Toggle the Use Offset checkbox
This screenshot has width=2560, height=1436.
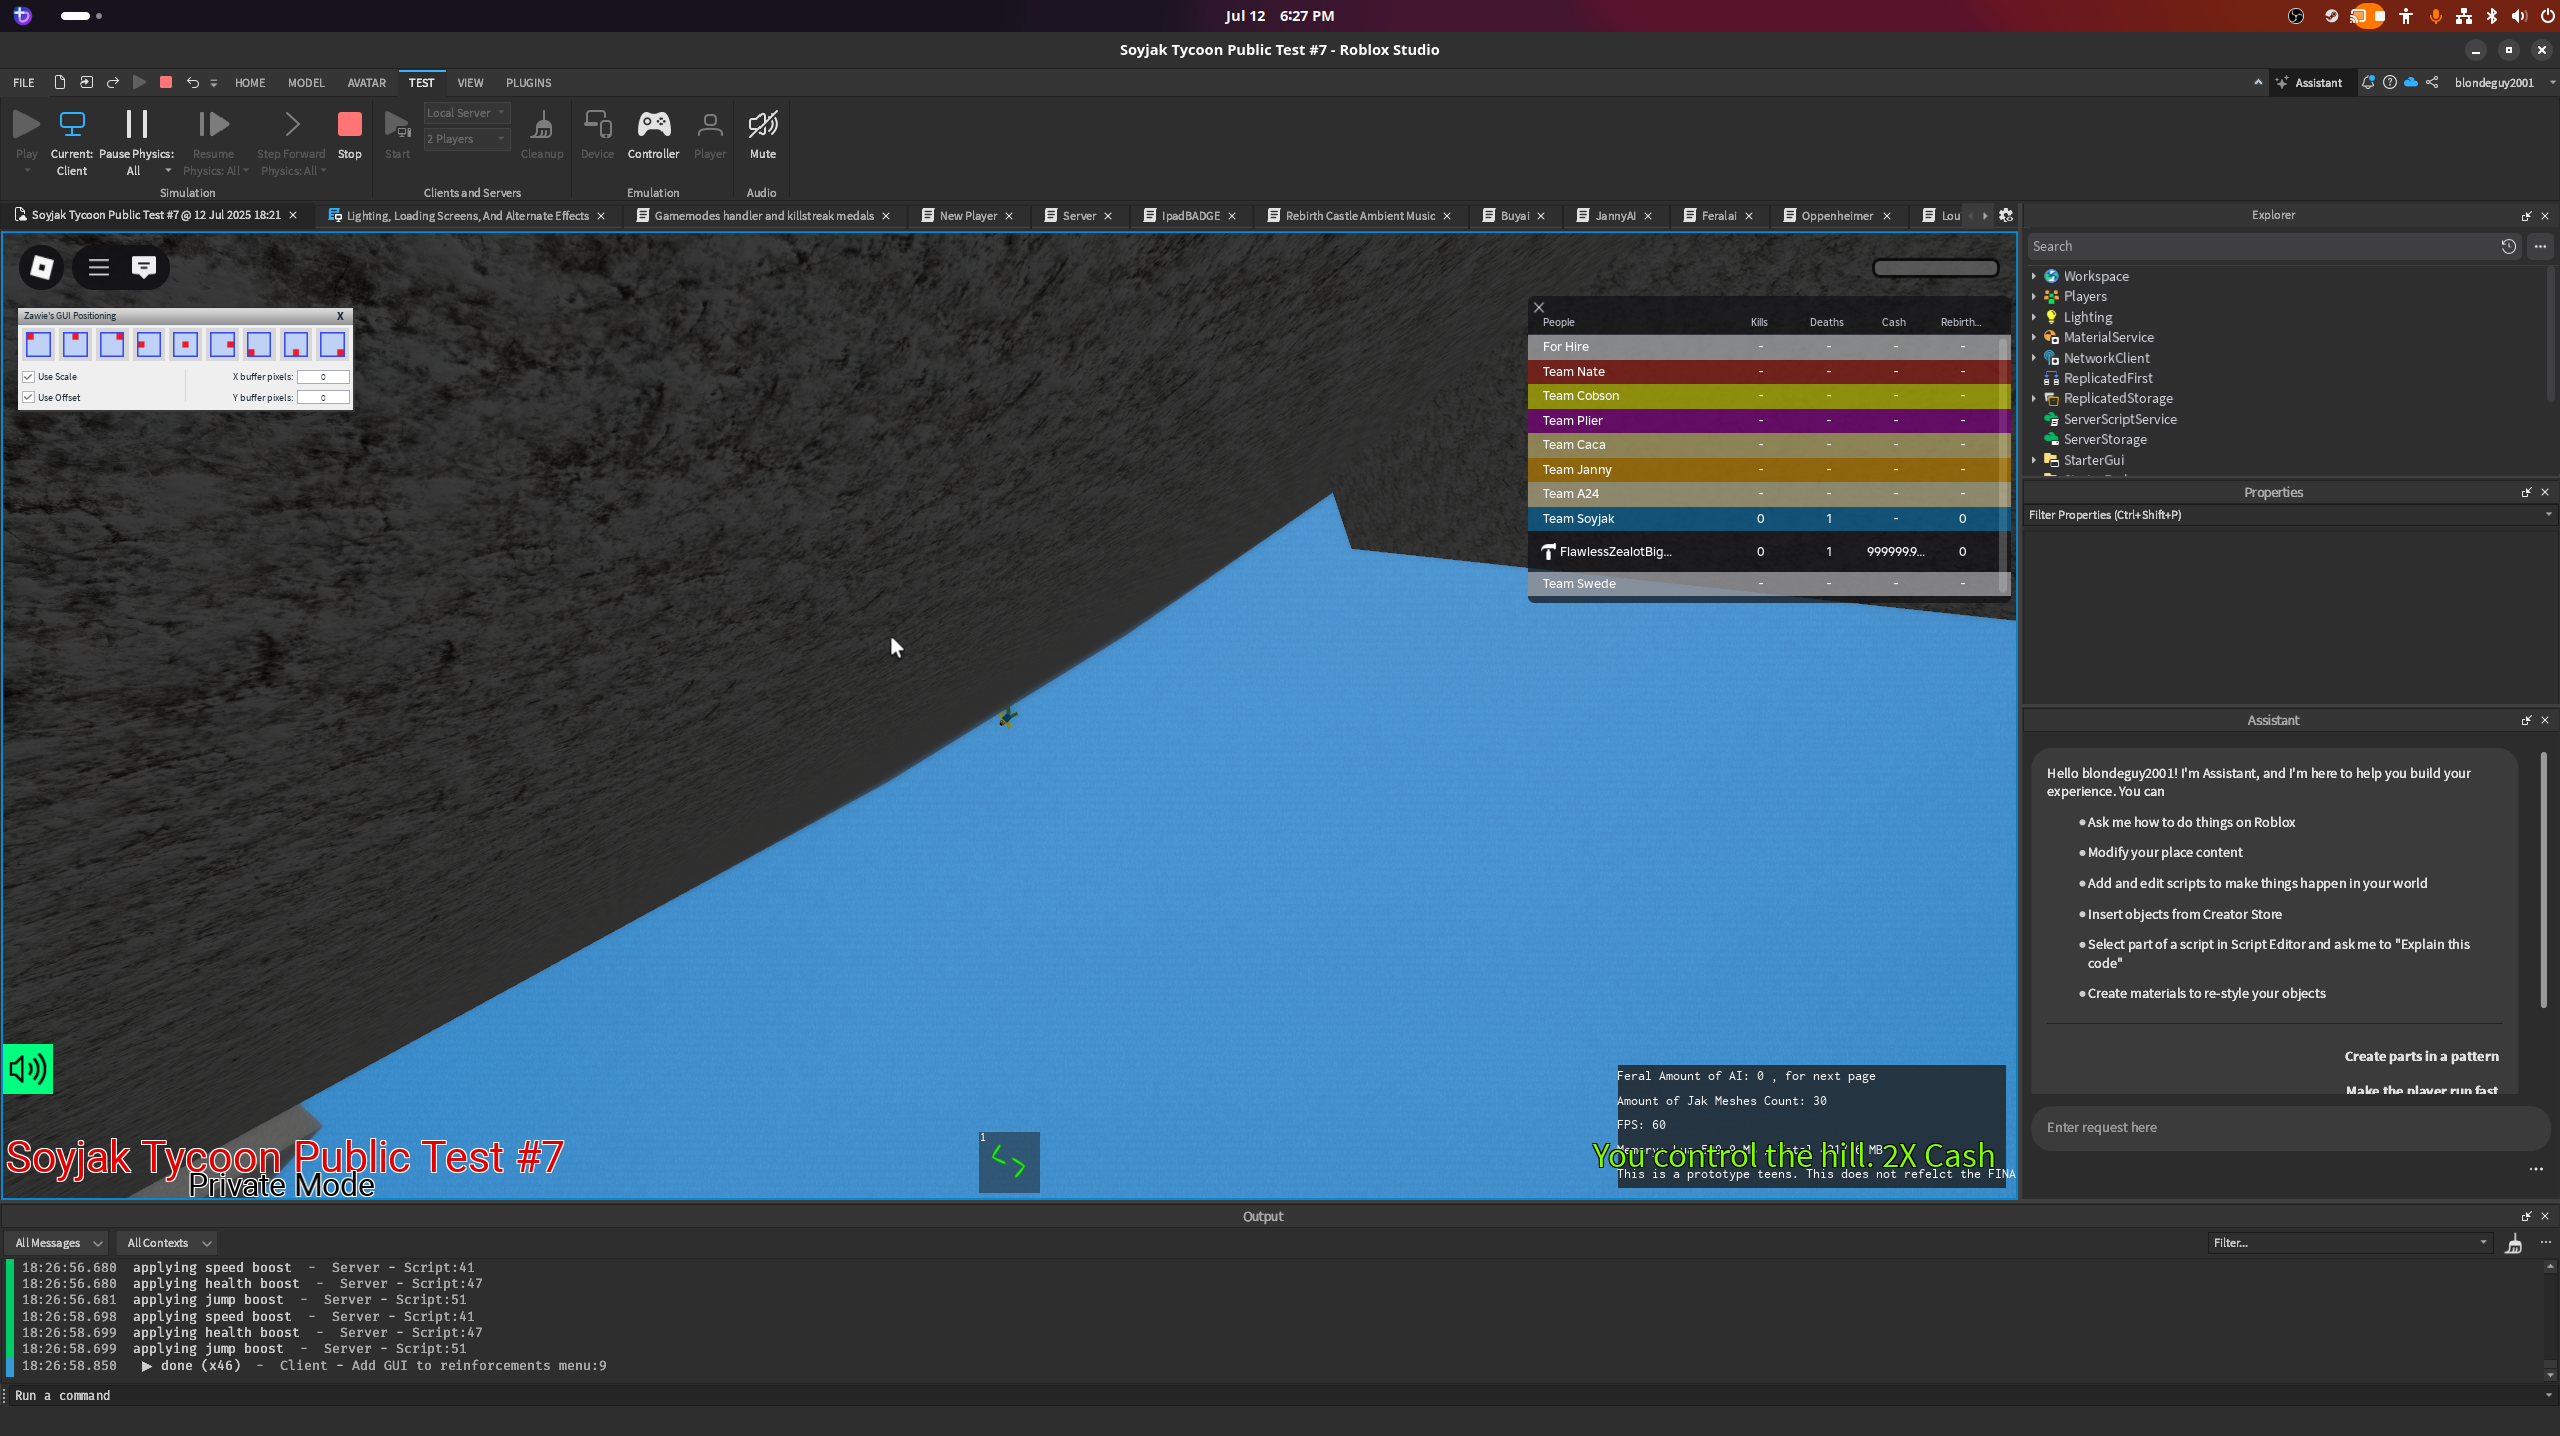[x=29, y=398]
